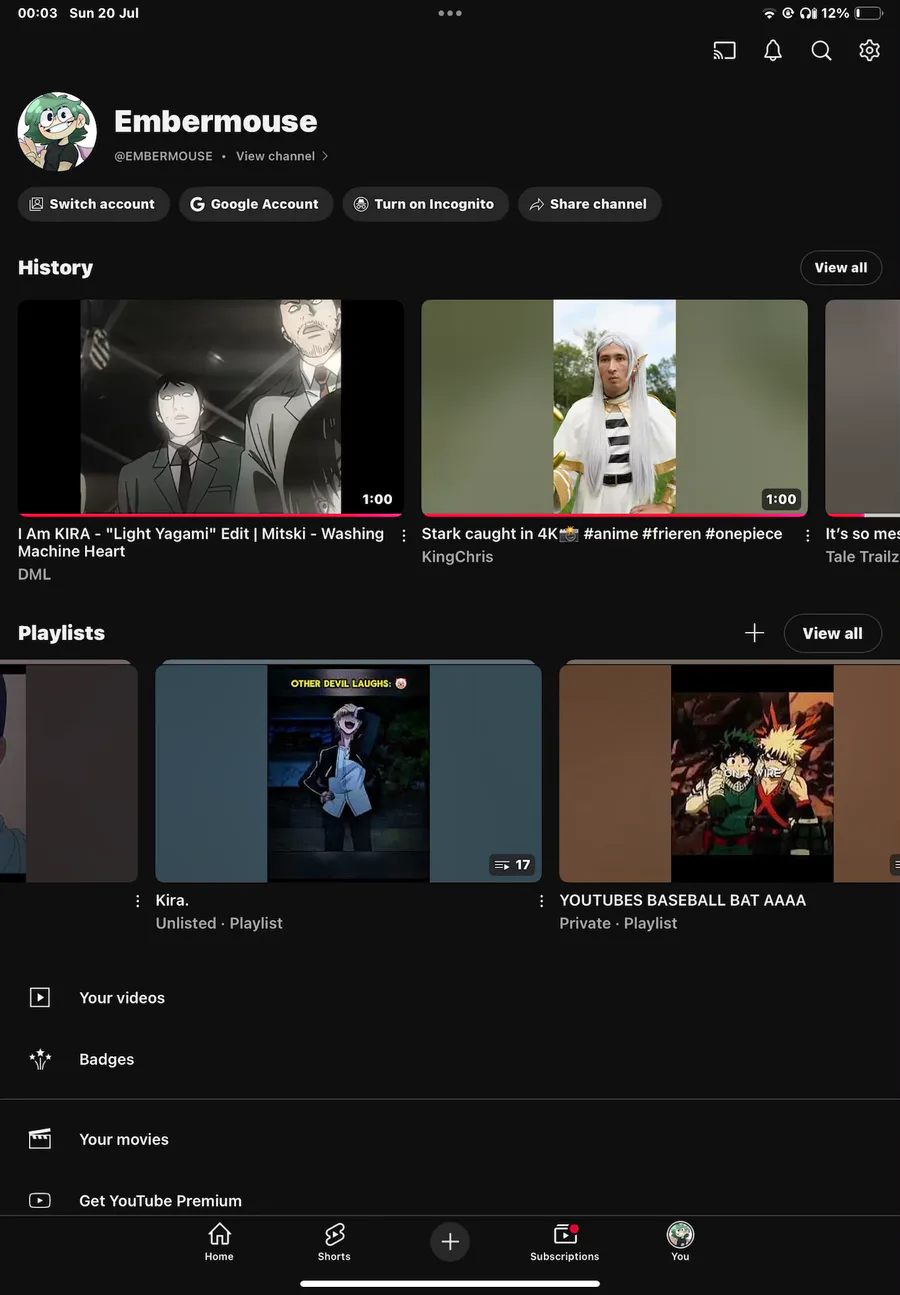Click the @EMBERMOUSE handle text
The height and width of the screenshot is (1295, 900).
(x=163, y=156)
